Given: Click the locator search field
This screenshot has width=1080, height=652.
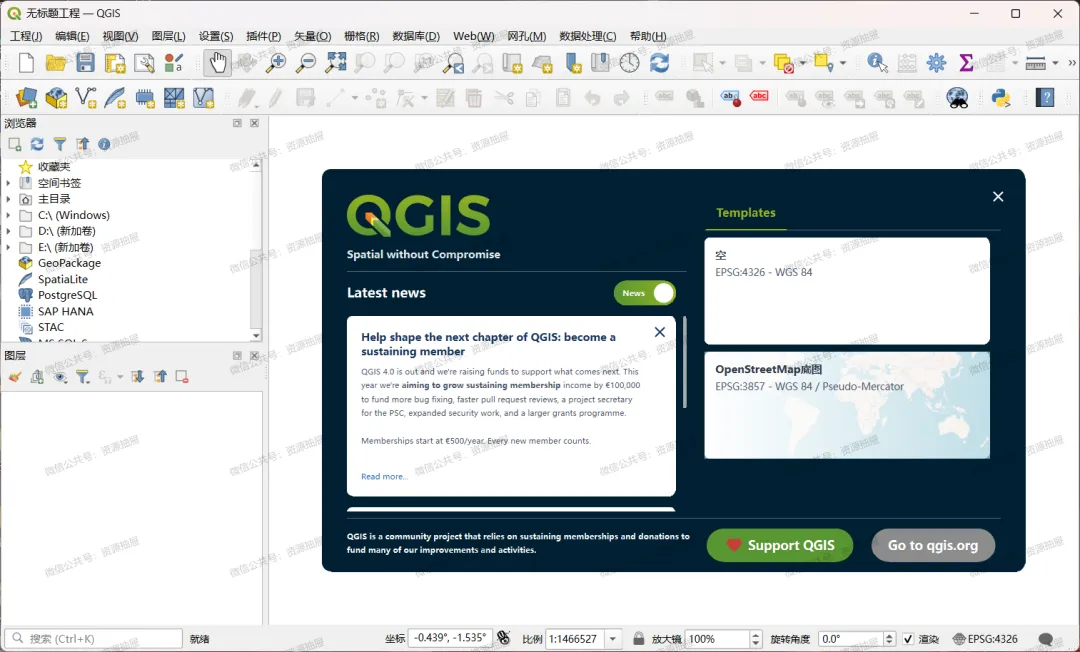Looking at the screenshot, I should pyautogui.click(x=93, y=639).
